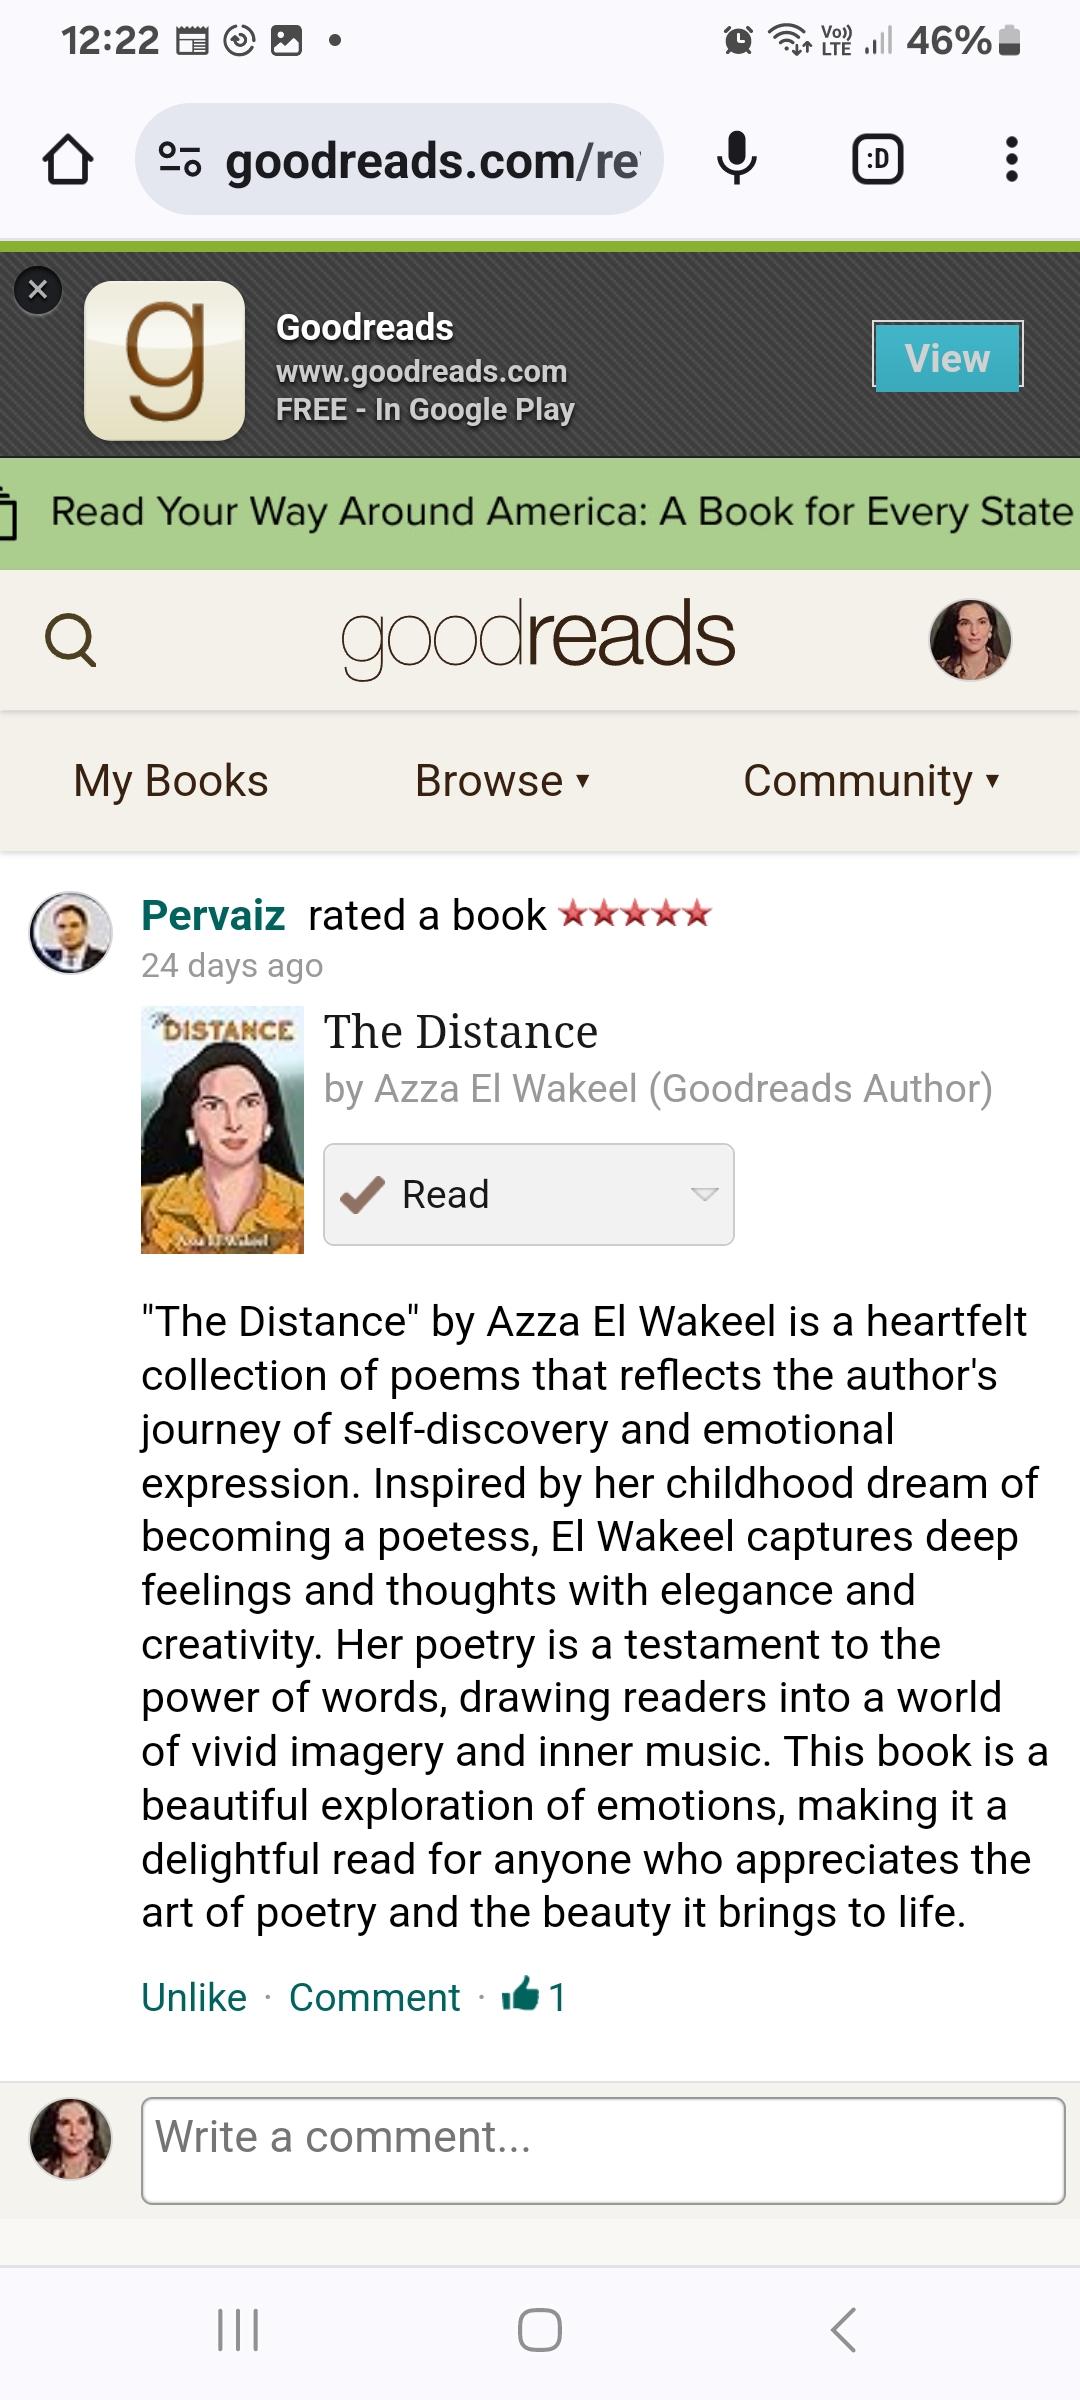Tap the site settings icon in address bar

click(x=180, y=160)
